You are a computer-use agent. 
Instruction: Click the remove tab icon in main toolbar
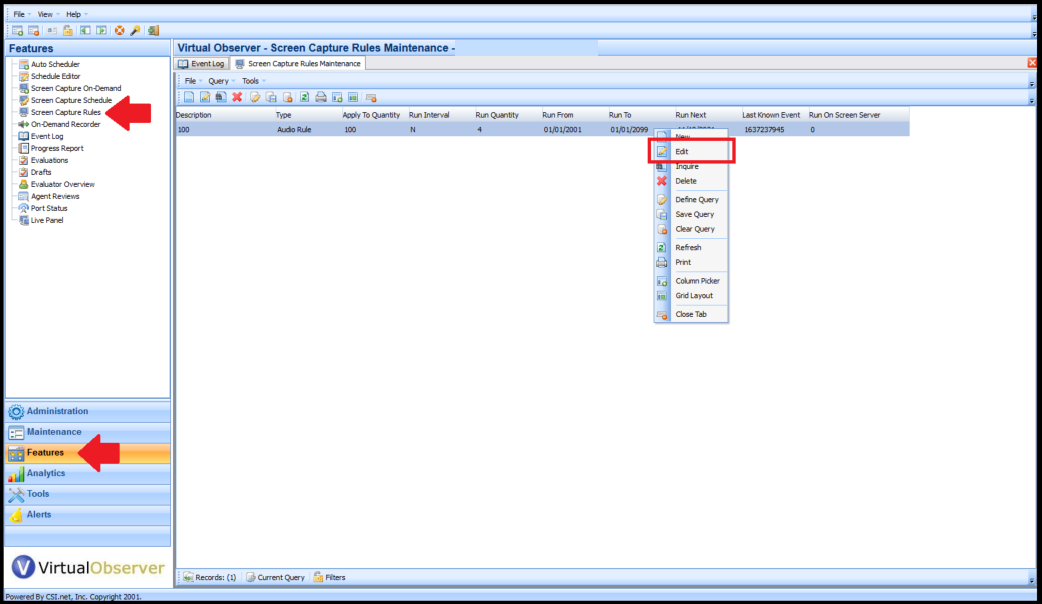point(33,31)
